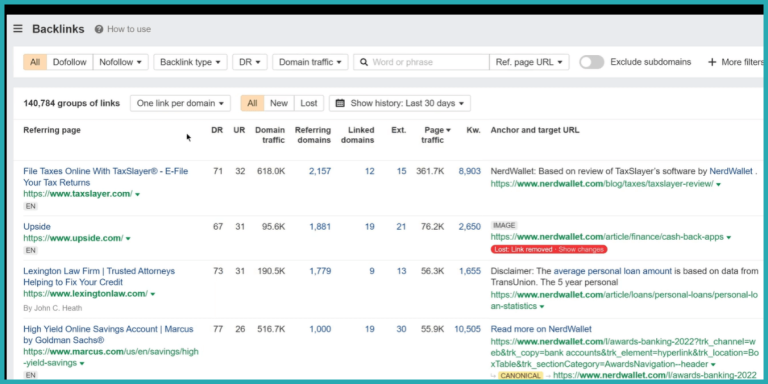Sort by Referring domains column header

313,135
